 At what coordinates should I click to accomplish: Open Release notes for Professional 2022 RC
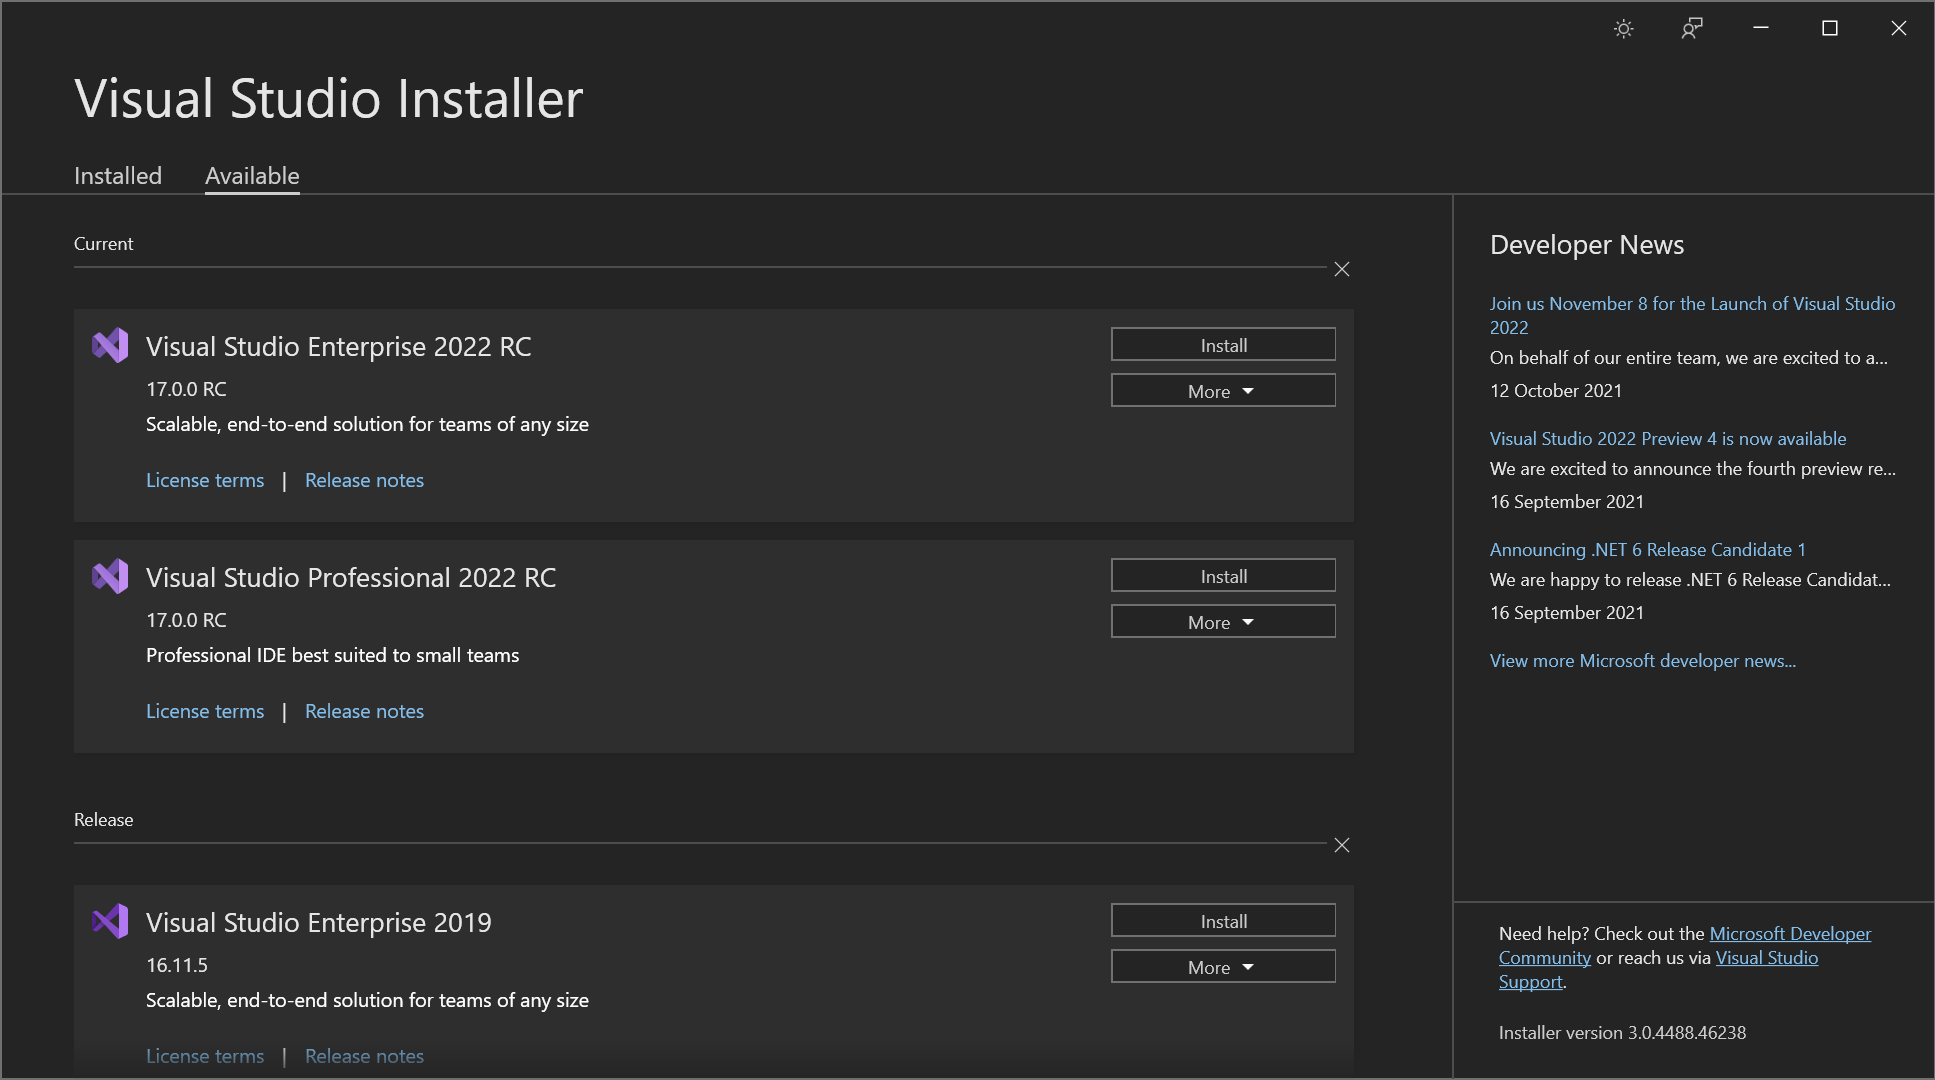(364, 711)
